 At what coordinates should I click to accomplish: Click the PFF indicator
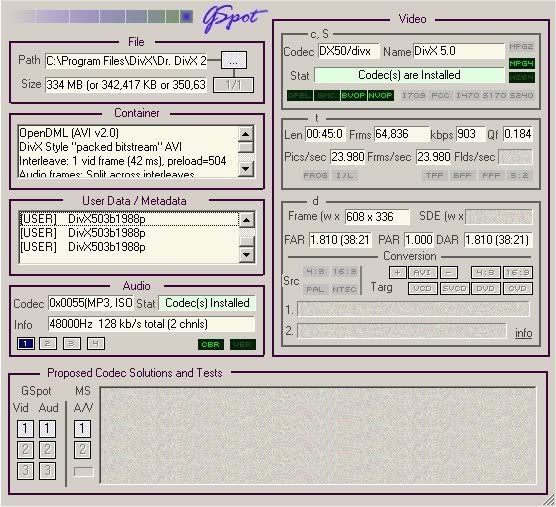[491, 176]
